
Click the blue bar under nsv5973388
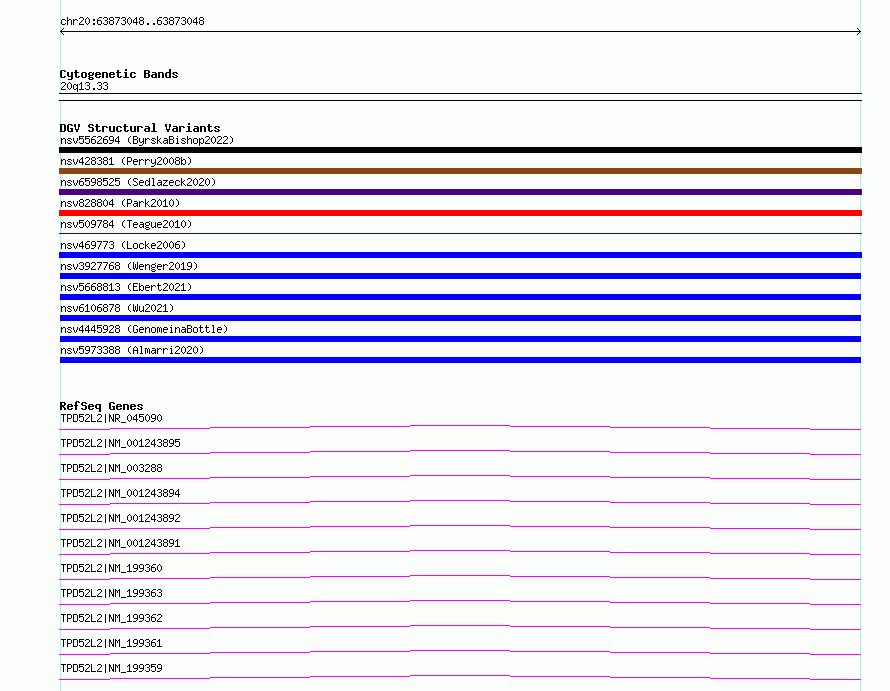(460, 360)
